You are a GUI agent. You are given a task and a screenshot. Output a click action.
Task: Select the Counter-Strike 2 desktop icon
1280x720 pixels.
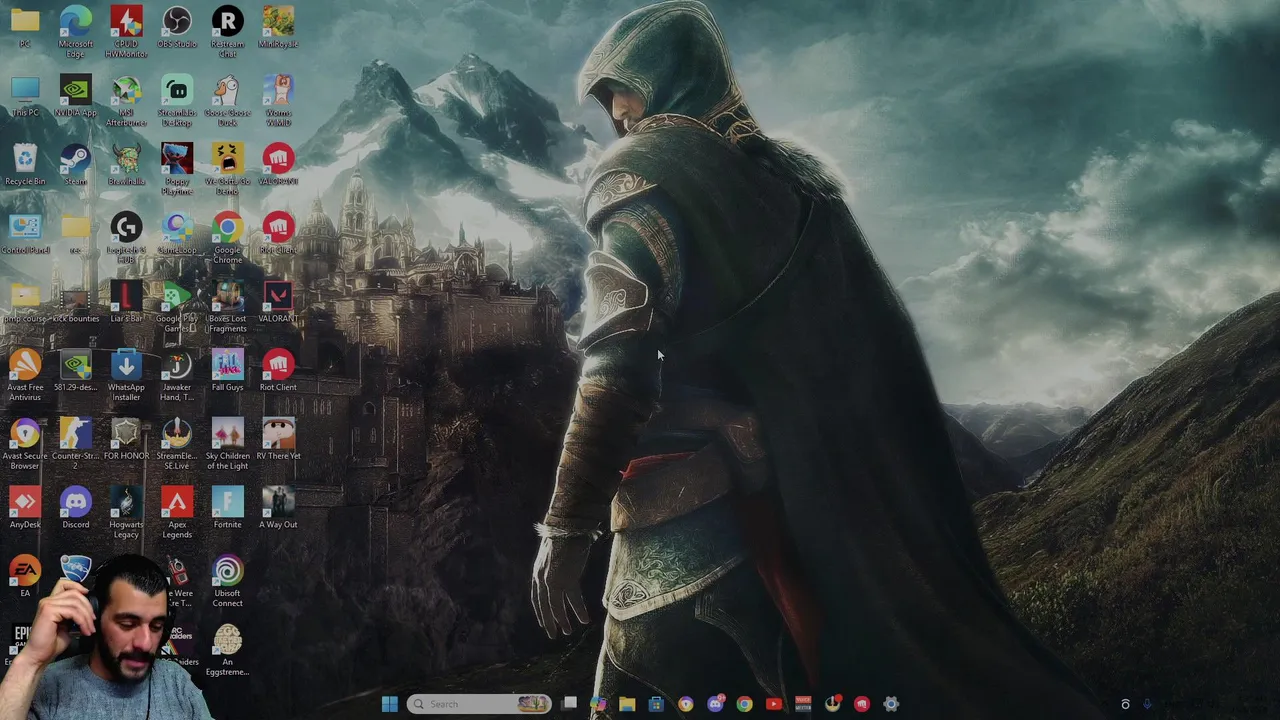(76, 443)
